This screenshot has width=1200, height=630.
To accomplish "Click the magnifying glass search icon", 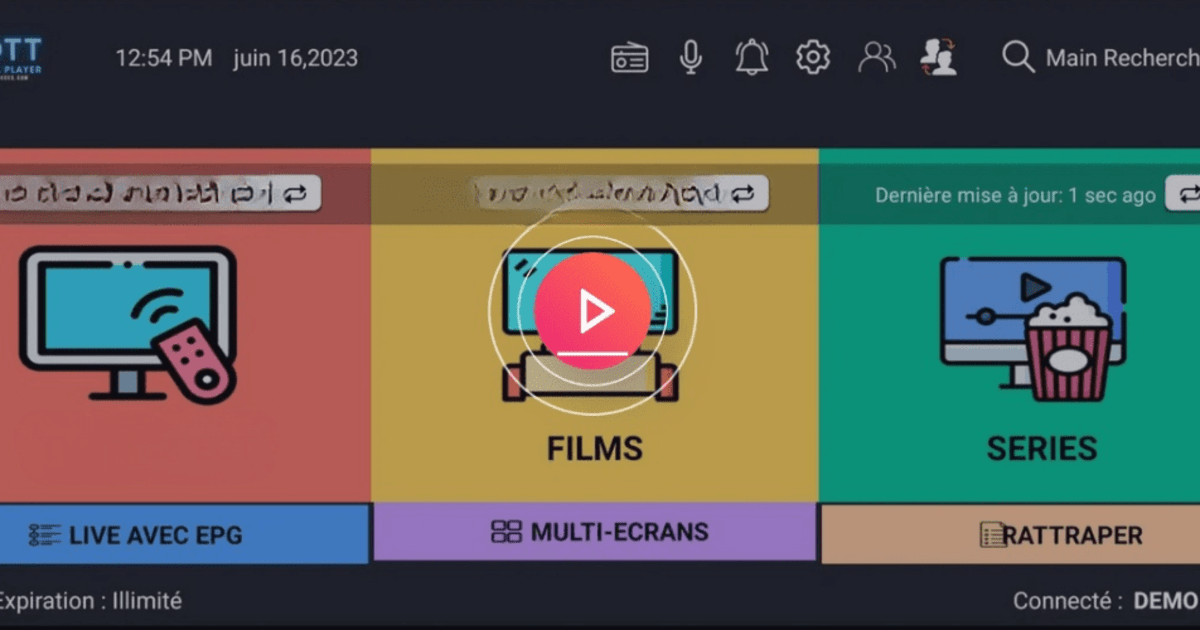I will click(x=1017, y=58).
